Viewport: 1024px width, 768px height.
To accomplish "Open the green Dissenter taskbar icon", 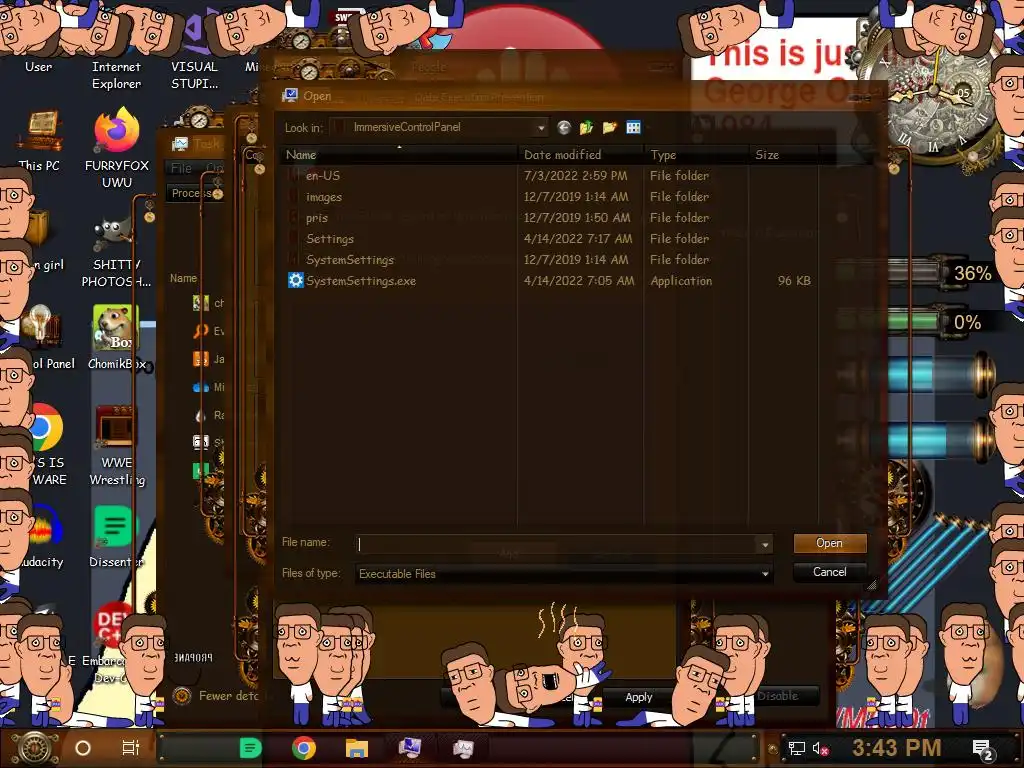I will 250,748.
